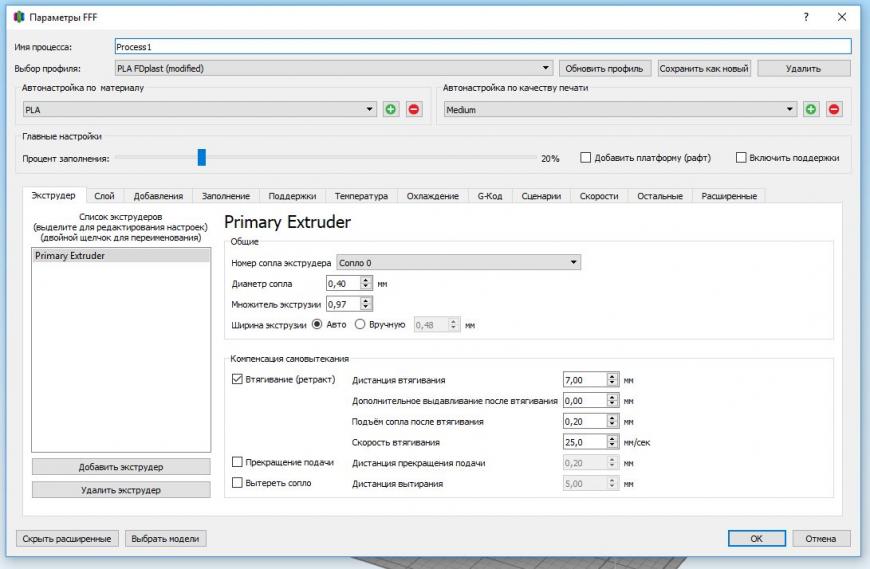Viewport: 870px width, 569px height.
Task: Click the Simplify3D app icon in title bar
Action: 19,17
